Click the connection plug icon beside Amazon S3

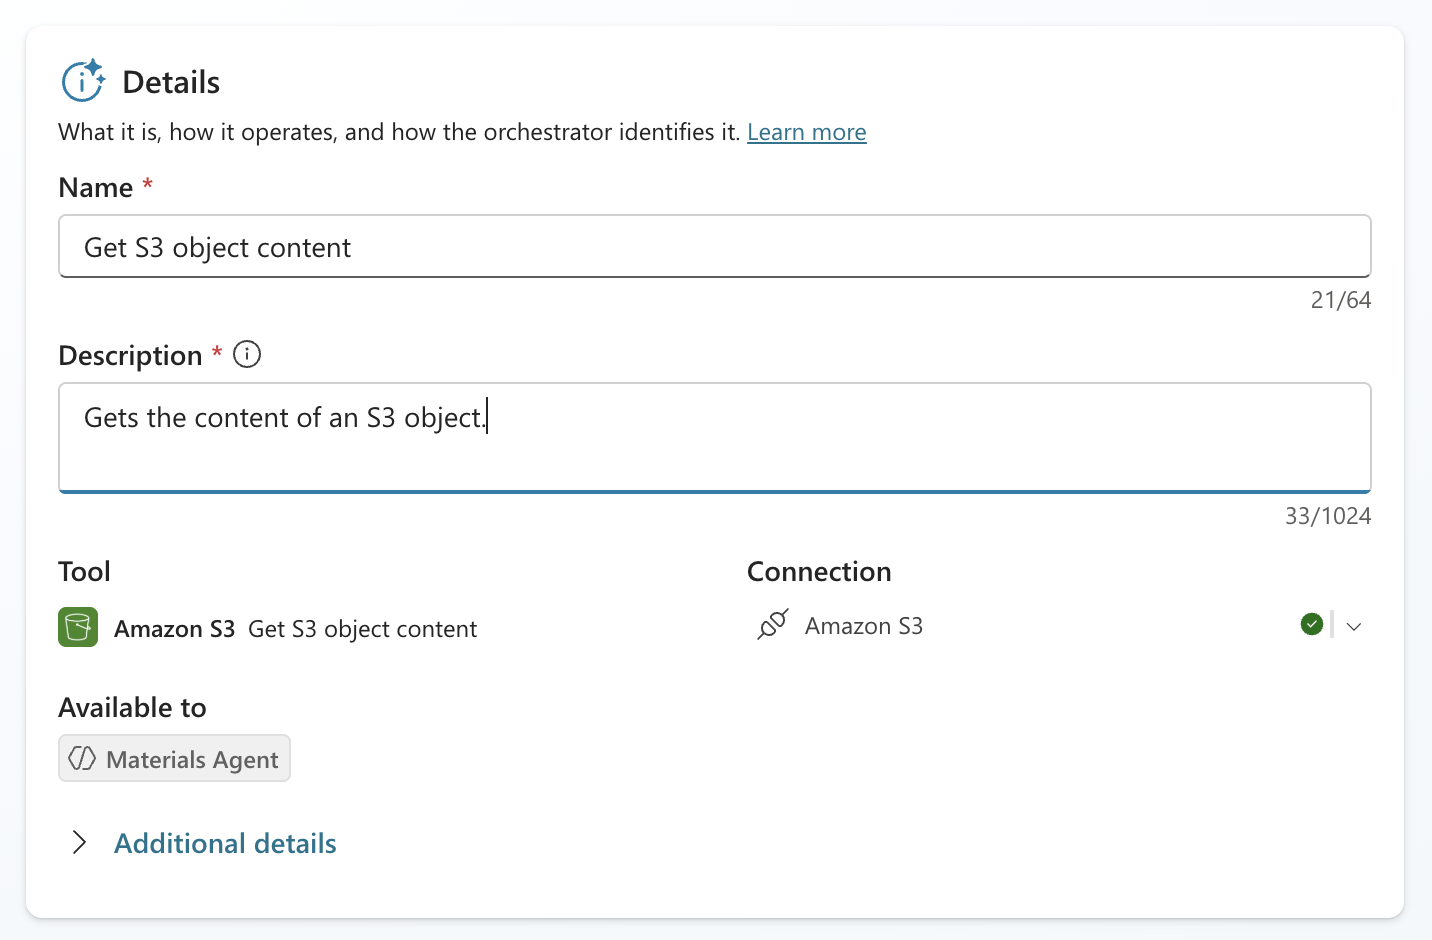pos(771,625)
